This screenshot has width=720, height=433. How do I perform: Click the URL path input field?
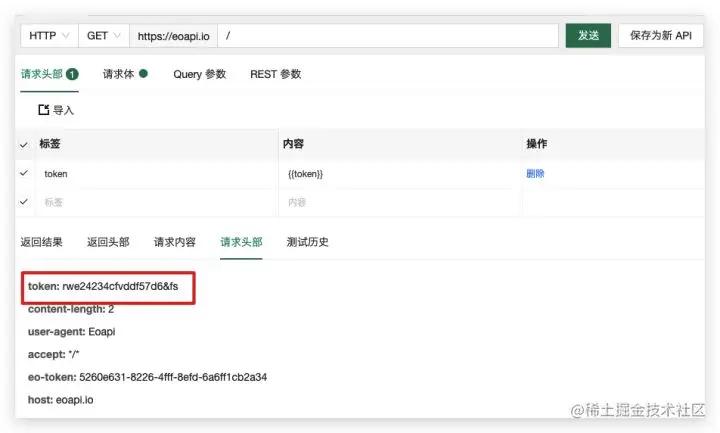(388, 36)
